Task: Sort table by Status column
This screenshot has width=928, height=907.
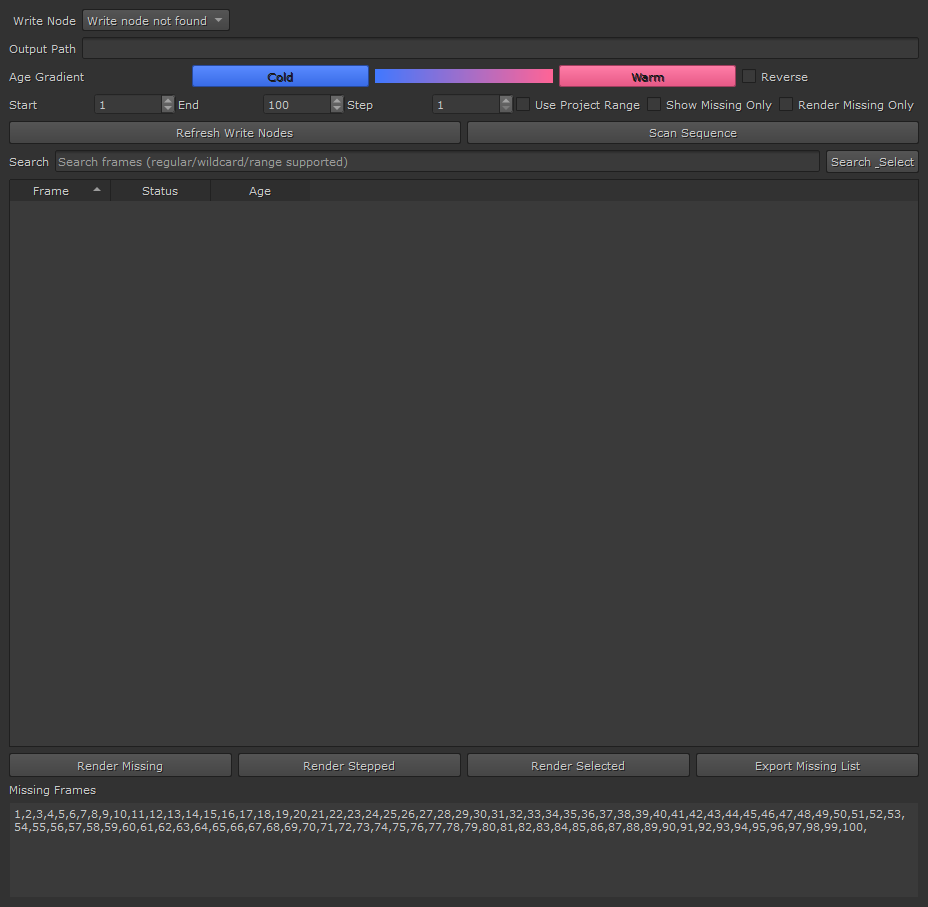Action: tap(160, 191)
